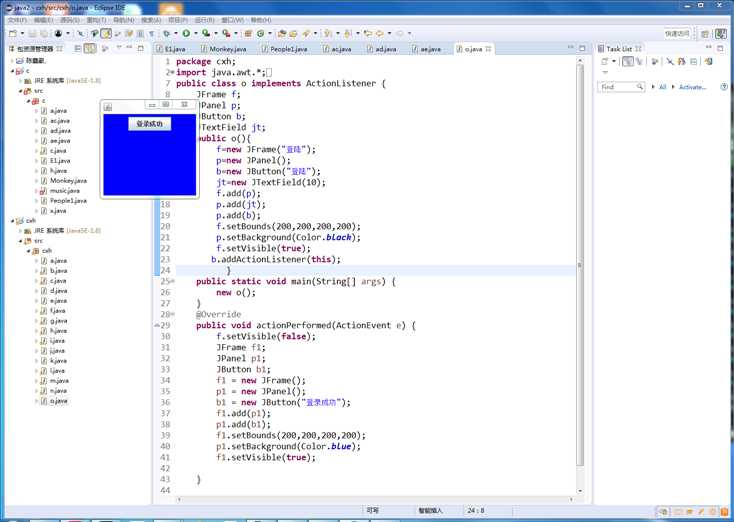This screenshot has width=734, height=522.
Task: Expand the All filter arrow in Task List
Action: click(x=653, y=87)
